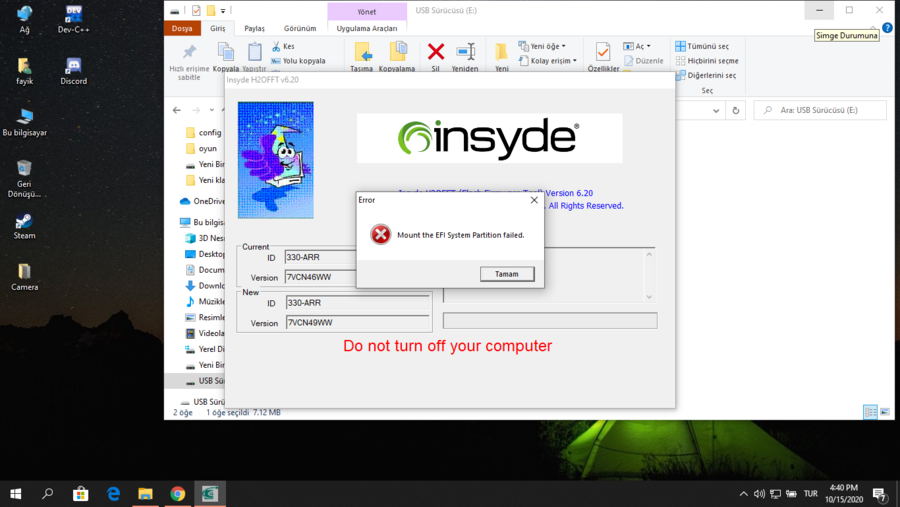The image size is (900, 507).
Task: Click Yolu kopyala in ribbon
Action: (298, 61)
